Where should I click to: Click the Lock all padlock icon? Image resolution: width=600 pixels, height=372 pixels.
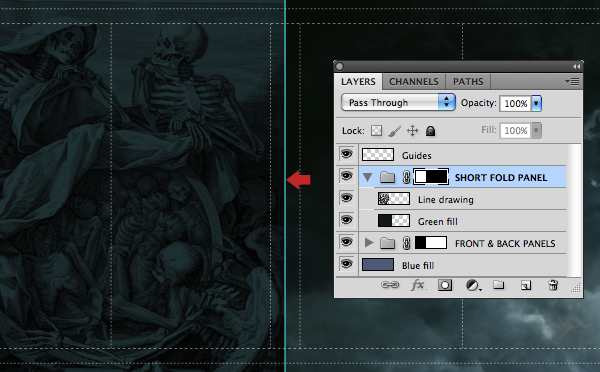pyautogui.click(x=430, y=131)
